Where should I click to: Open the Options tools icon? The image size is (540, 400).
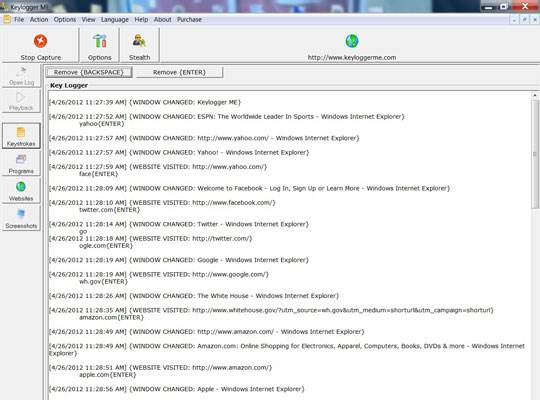100,41
